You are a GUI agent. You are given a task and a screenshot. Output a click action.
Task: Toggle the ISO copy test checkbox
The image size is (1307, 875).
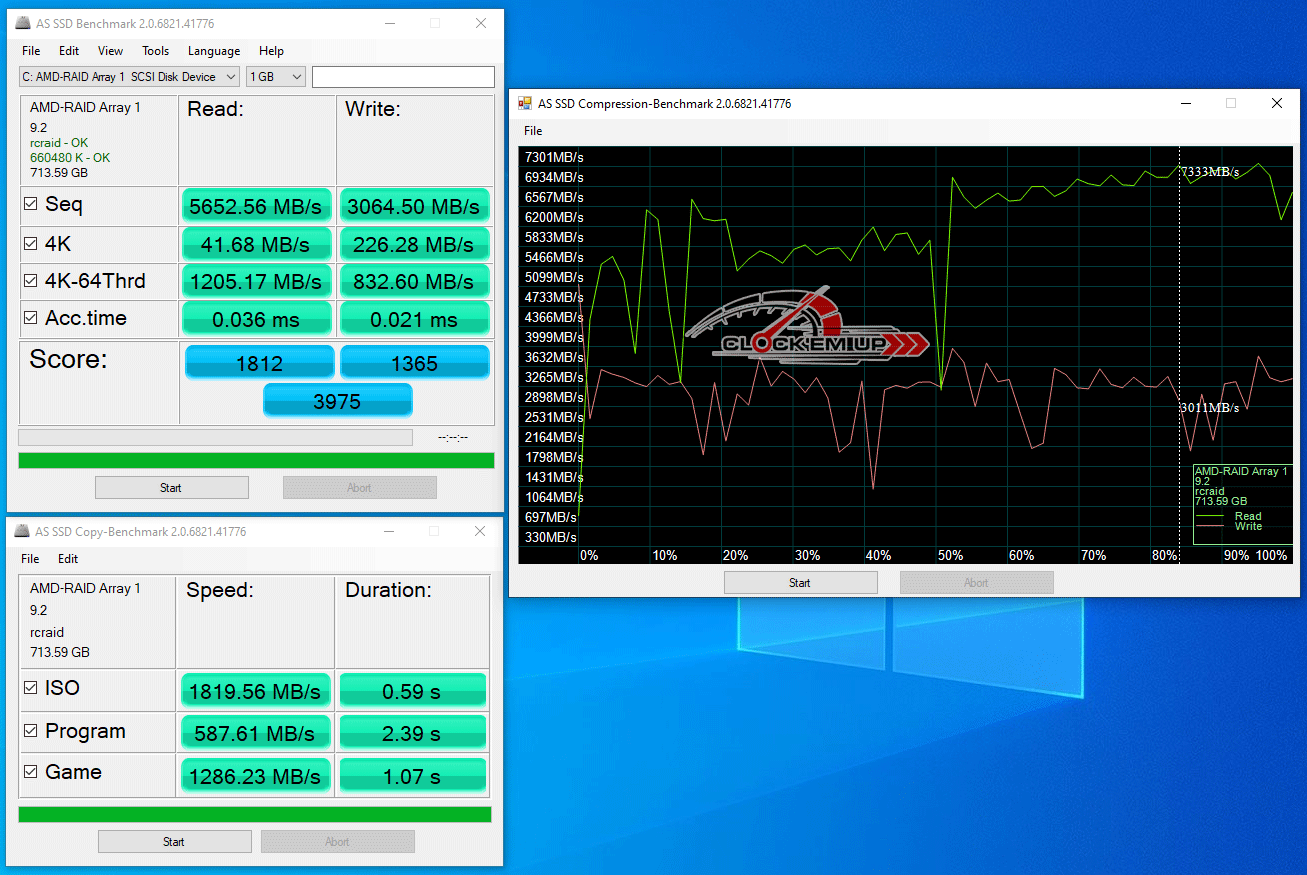(31, 688)
